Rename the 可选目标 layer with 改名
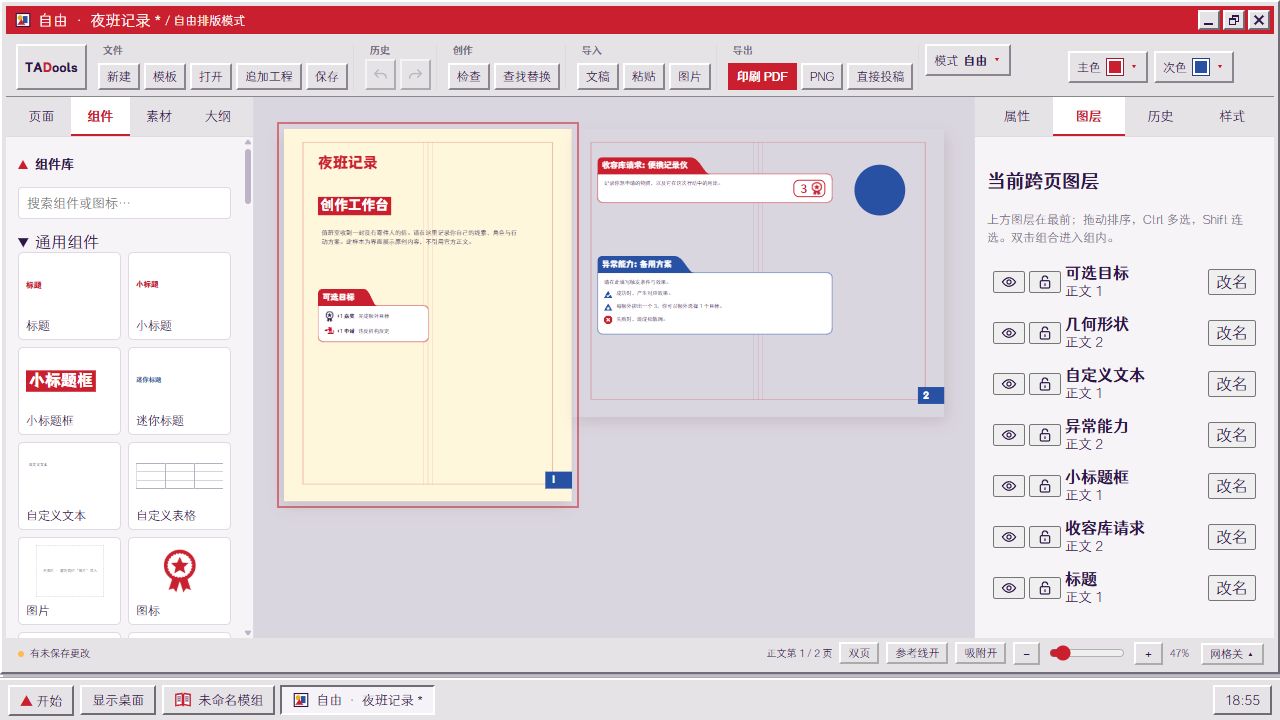The image size is (1280, 720). [x=1232, y=282]
